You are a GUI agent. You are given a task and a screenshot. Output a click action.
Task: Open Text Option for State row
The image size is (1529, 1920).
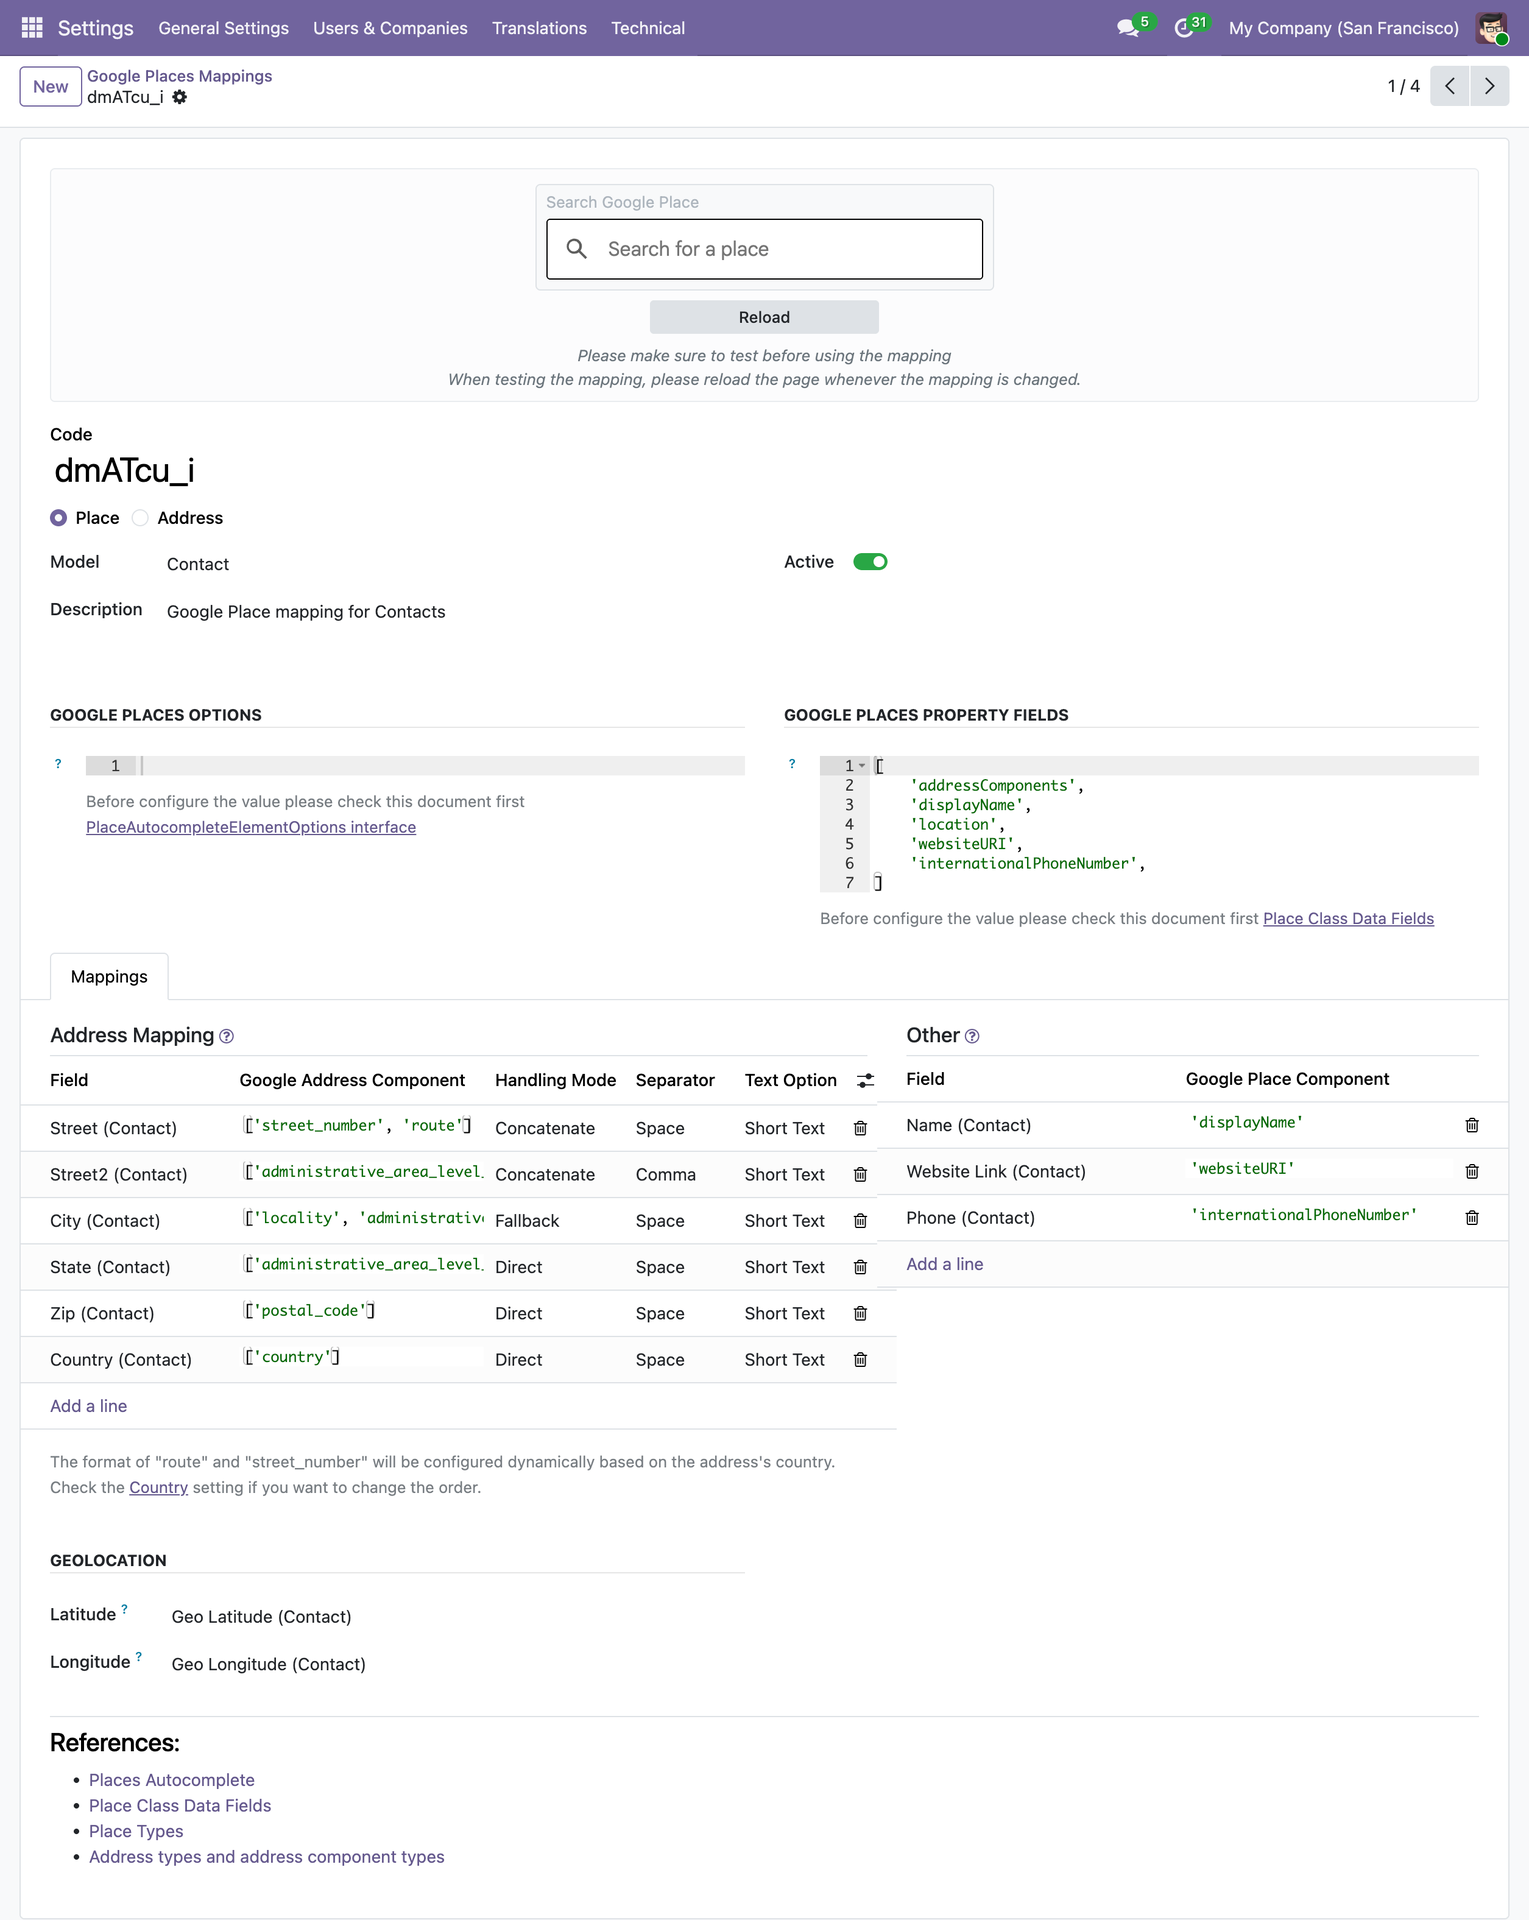pos(785,1267)
